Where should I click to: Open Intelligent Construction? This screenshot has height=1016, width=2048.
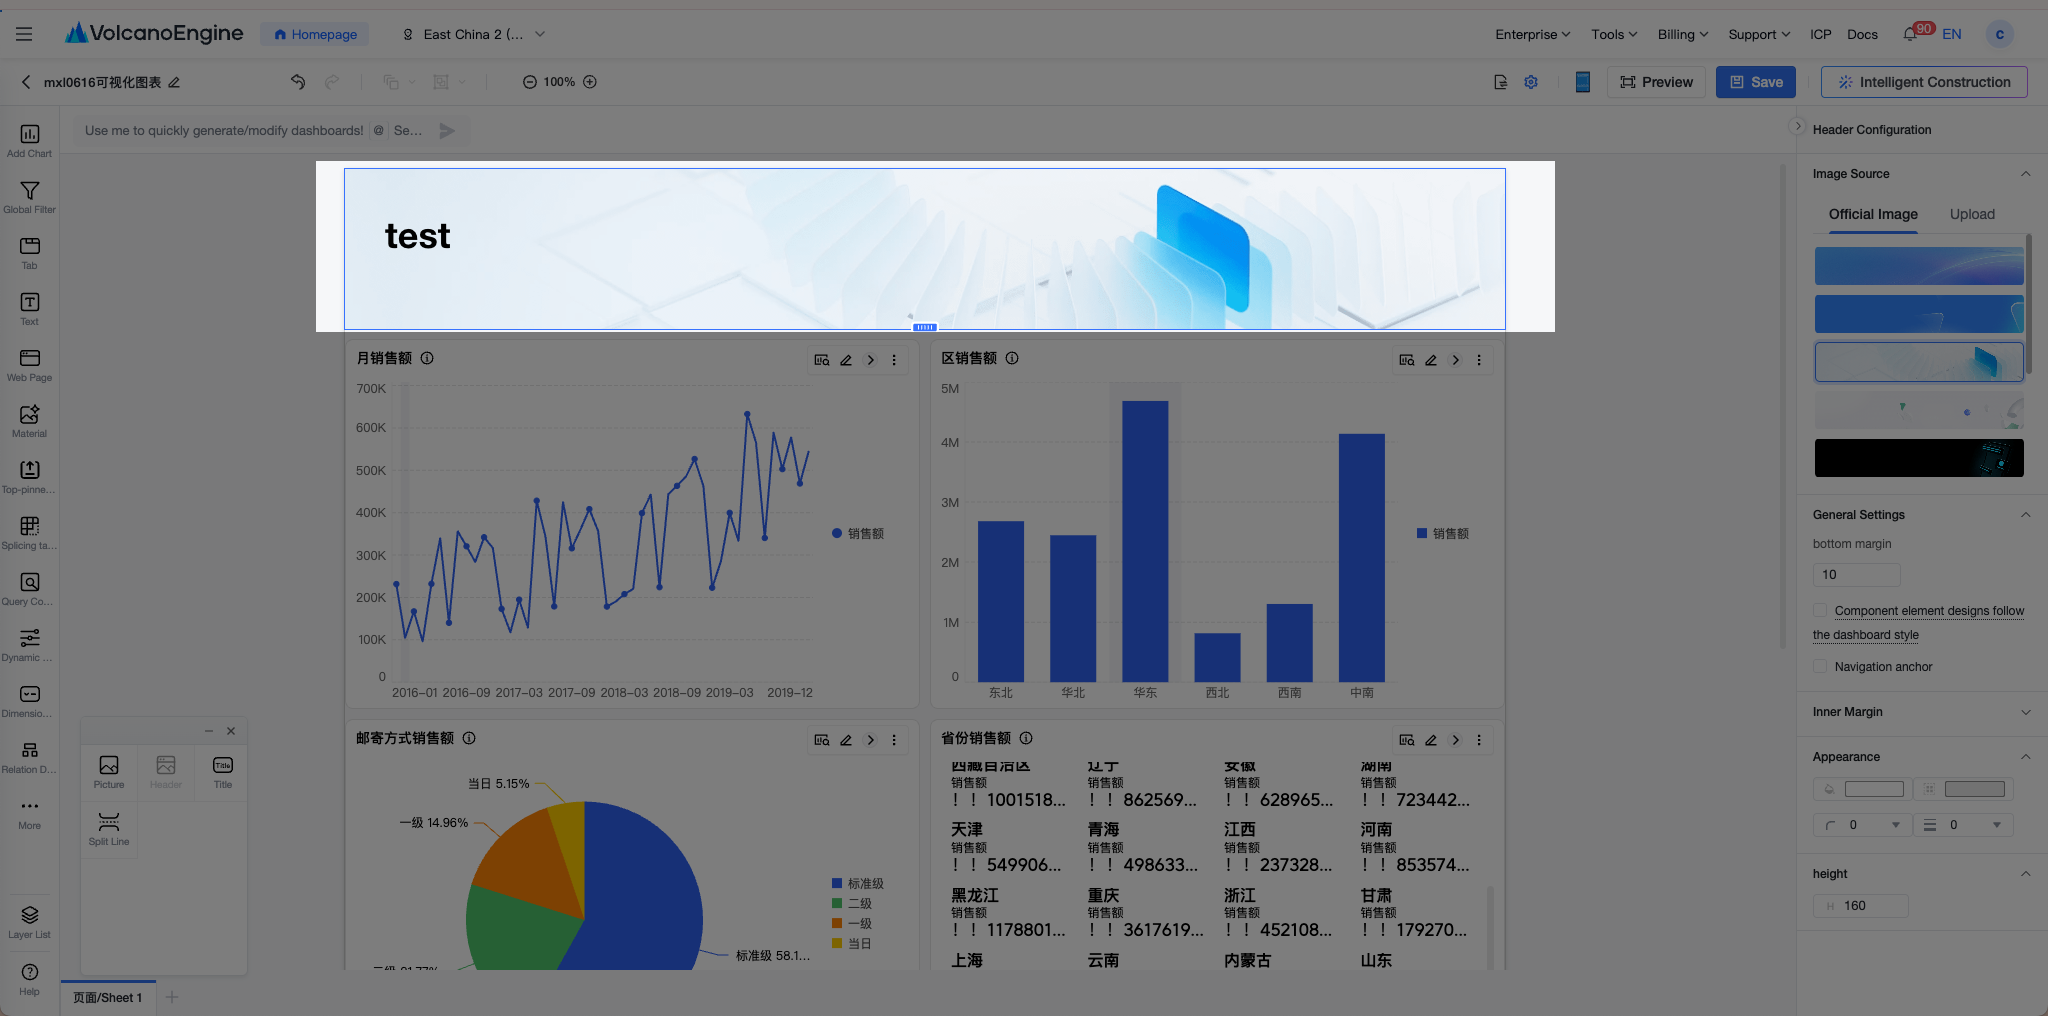pos(1924,82)
